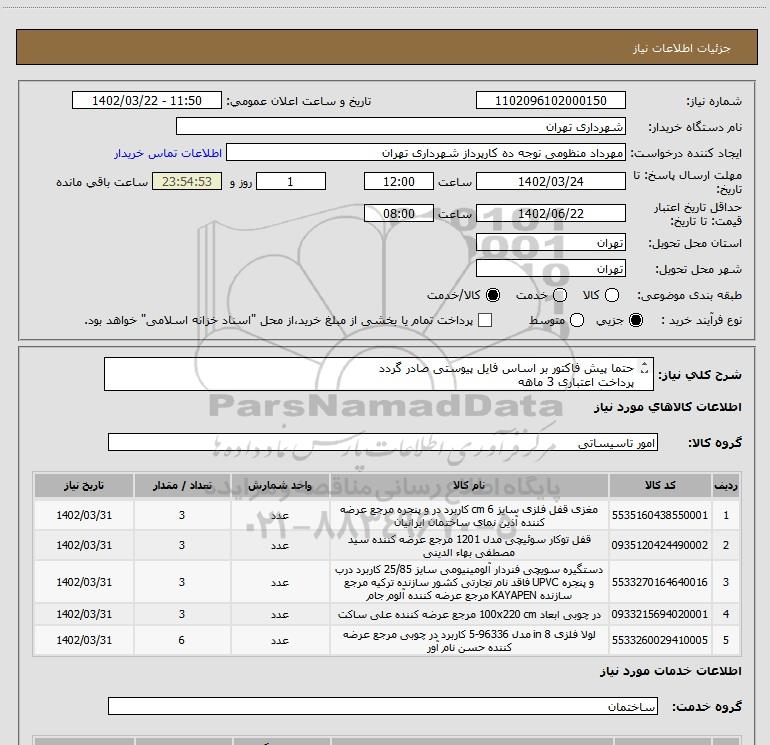770x745 pixels.
Task: Click the item name لولا فلزی 8 in
Action: (469, 640)
